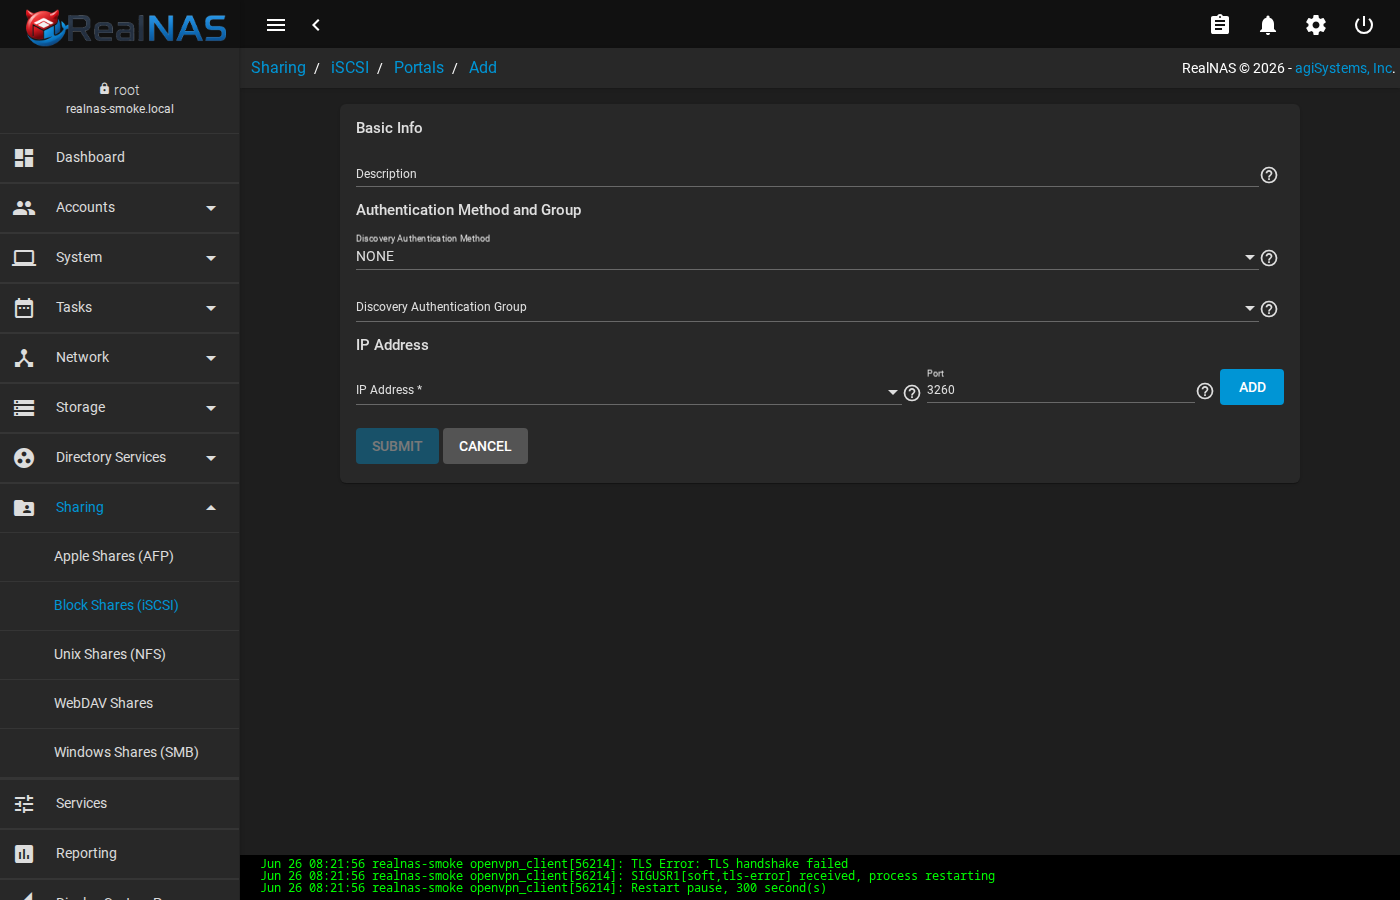This screenshot has height=900, width=1400.
Task: Open Unix Shares (NFS)
Action: tap(120, 654)
